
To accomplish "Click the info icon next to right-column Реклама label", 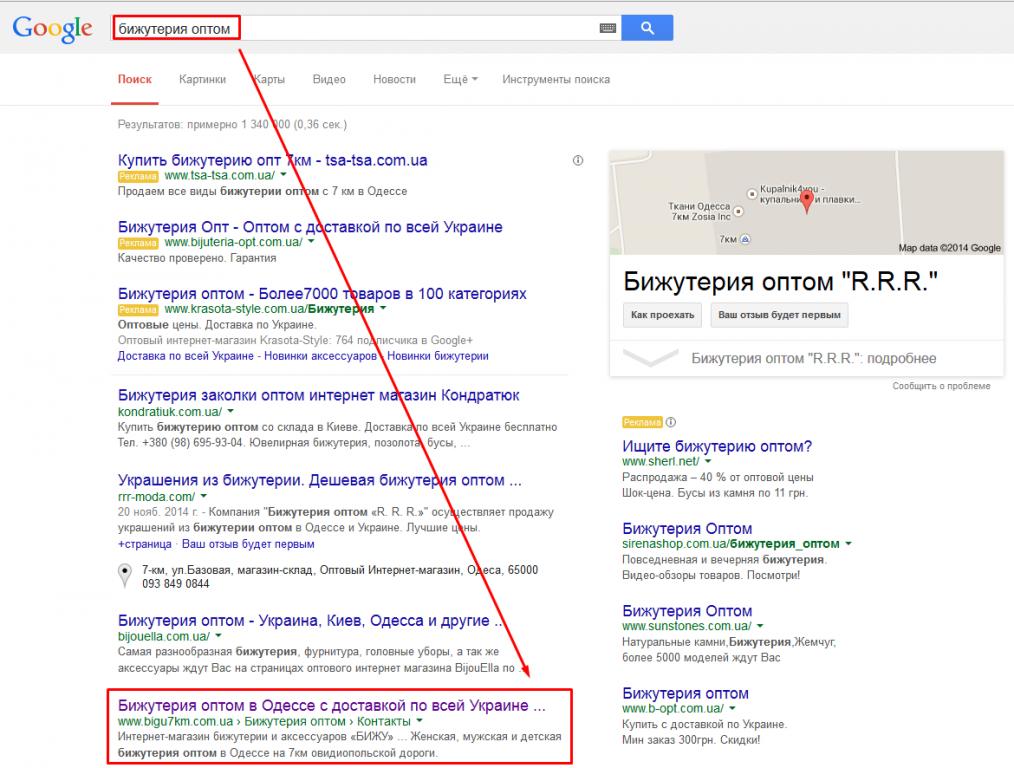I will (x=671, y=422).
